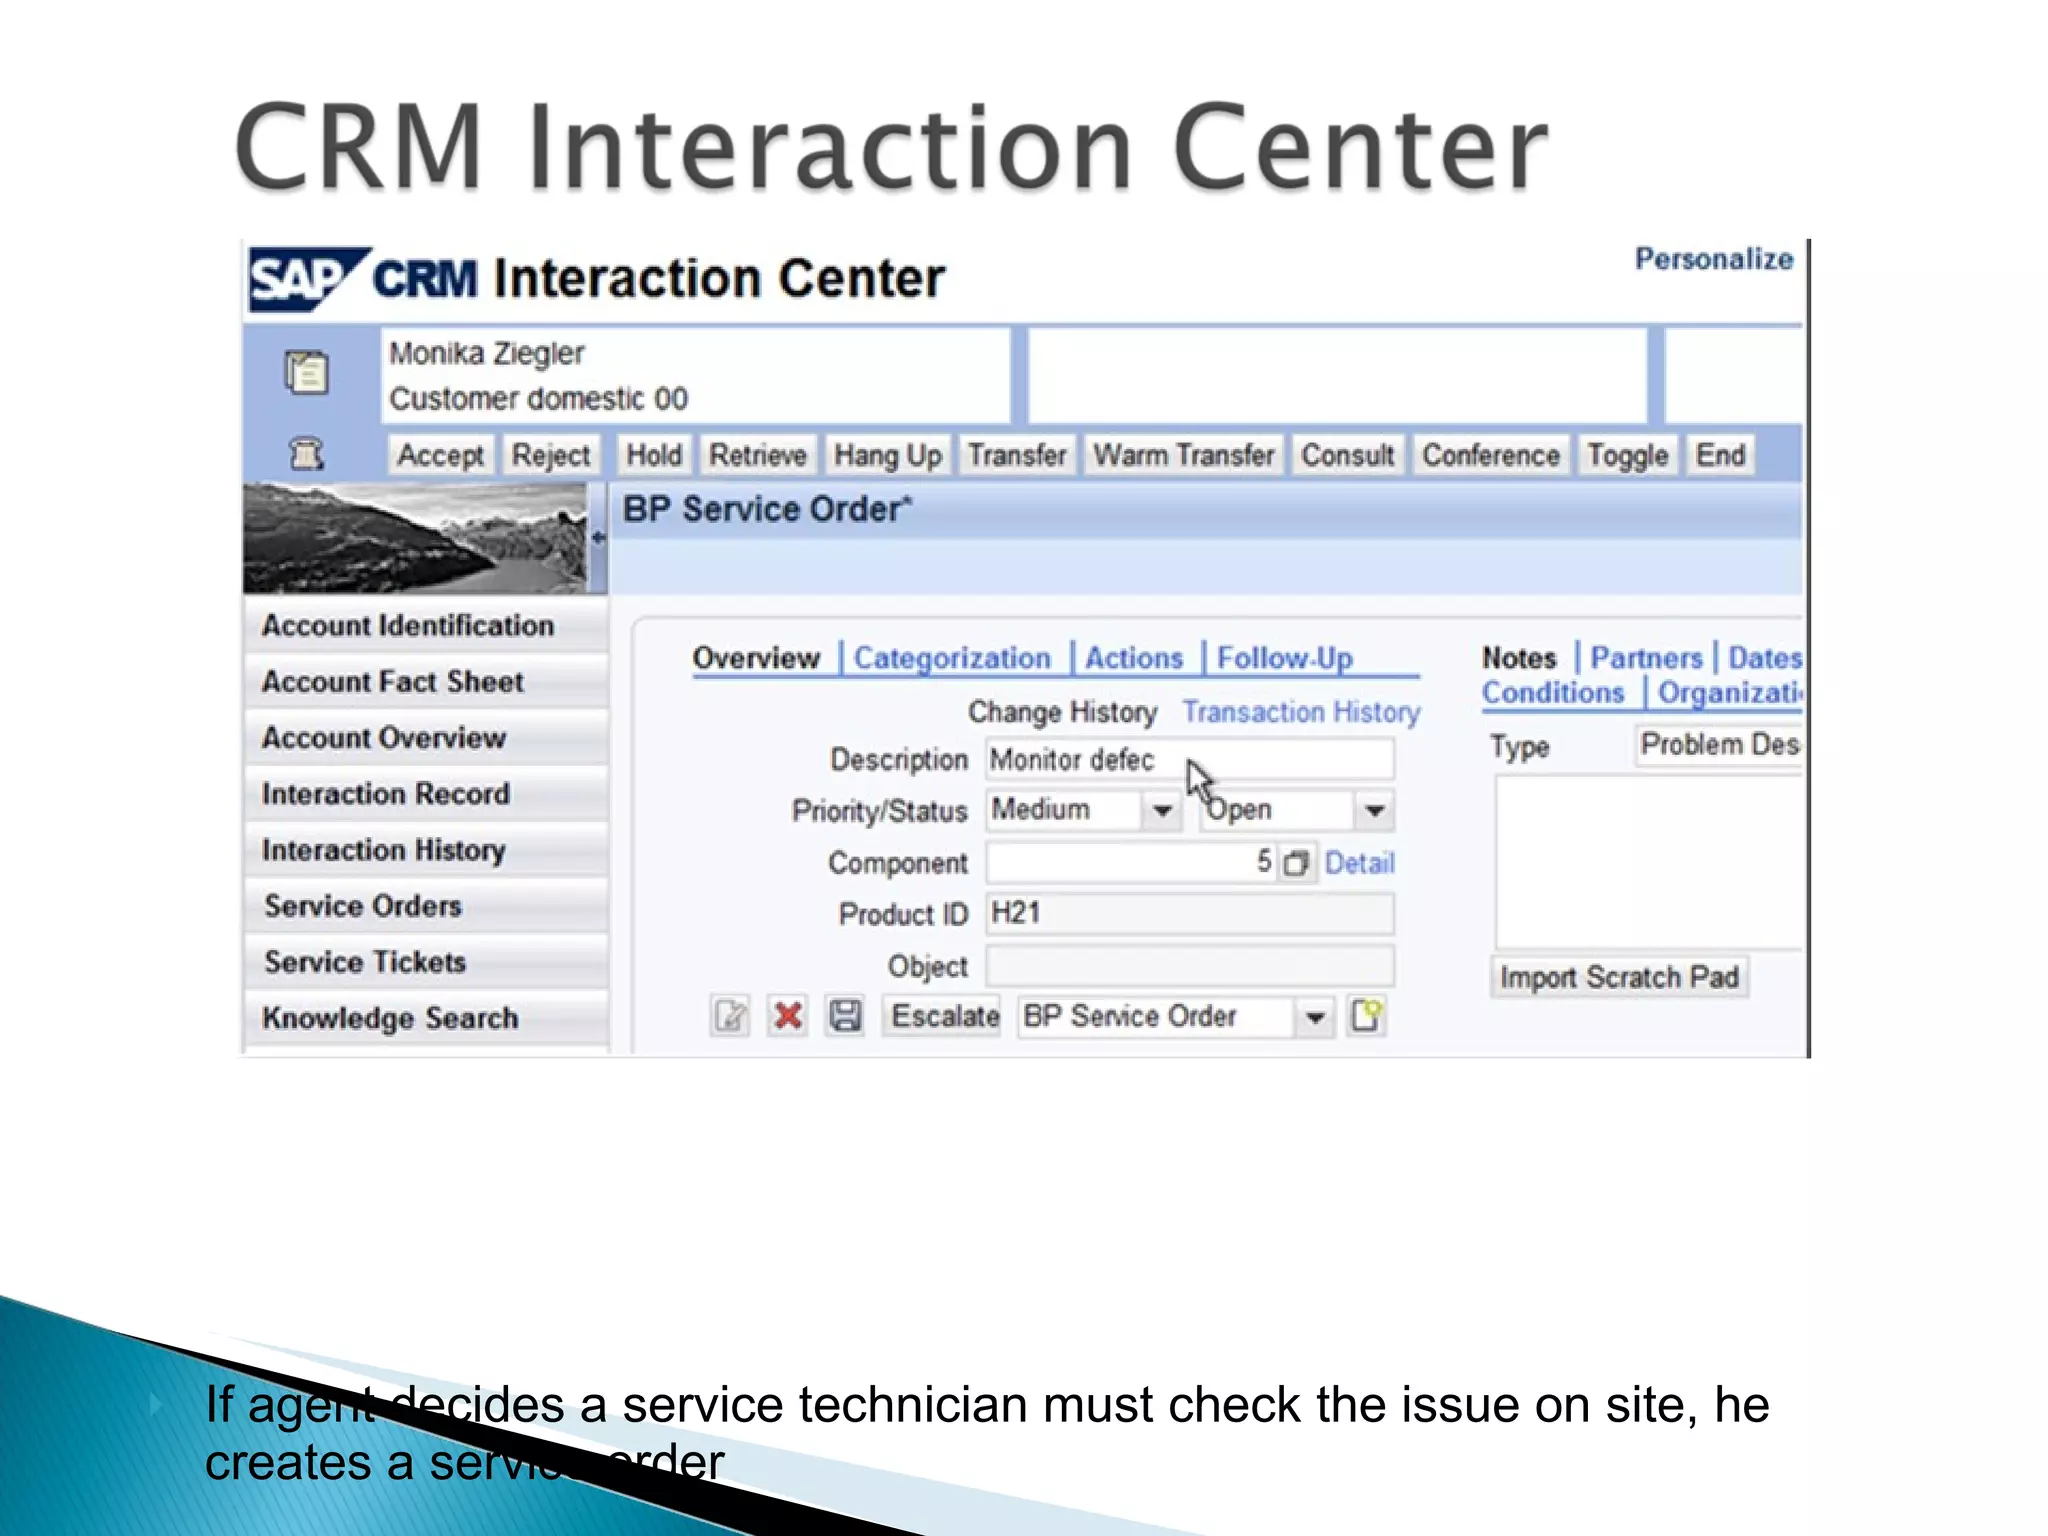Click the red X cancel icon
Screen dimensions: 2048x1536
pyautogui.click(x=788, y=1016)
